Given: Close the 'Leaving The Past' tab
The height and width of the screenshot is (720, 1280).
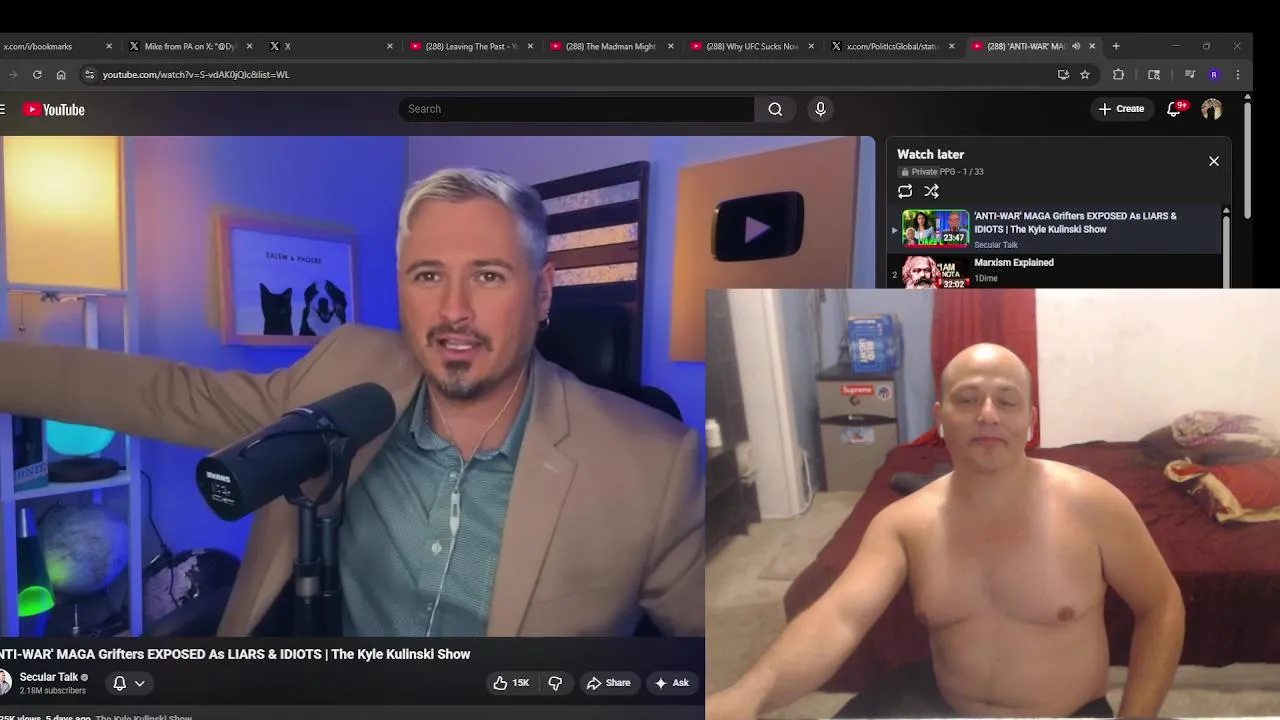Looking at the screenshot, I should click(530, 46).
